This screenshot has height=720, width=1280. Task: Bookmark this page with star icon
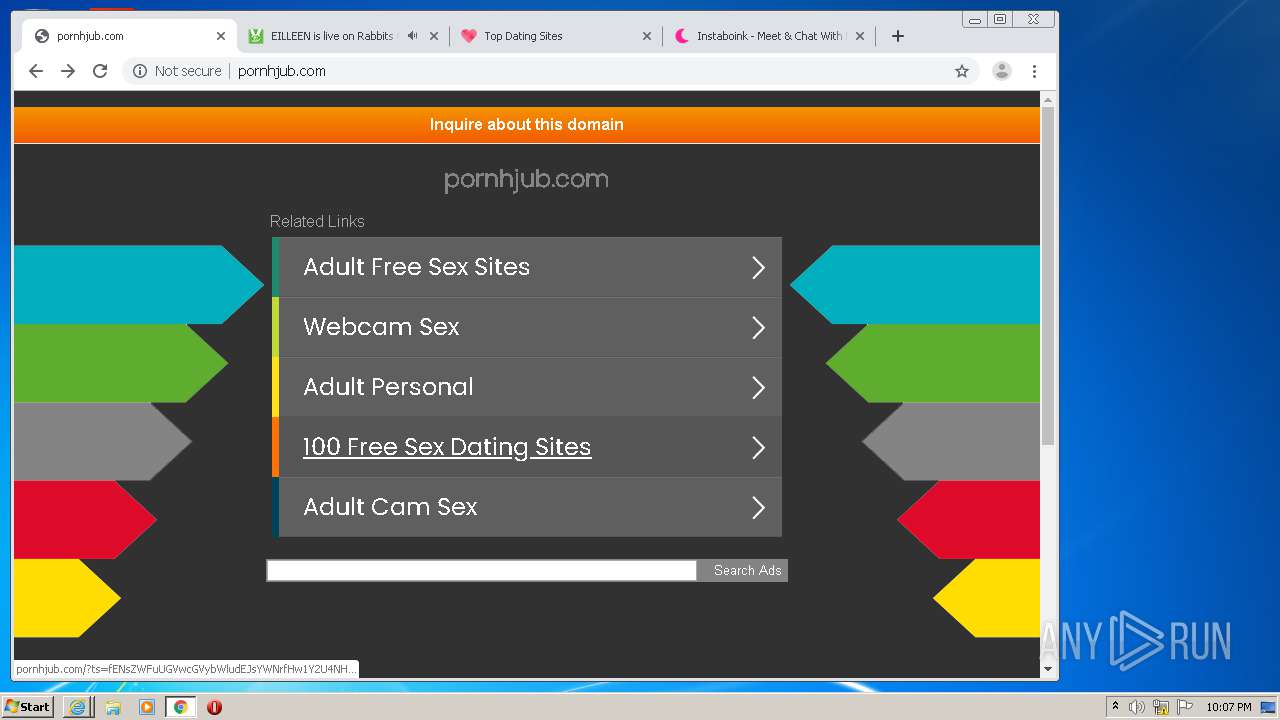(x=962, y=71)
